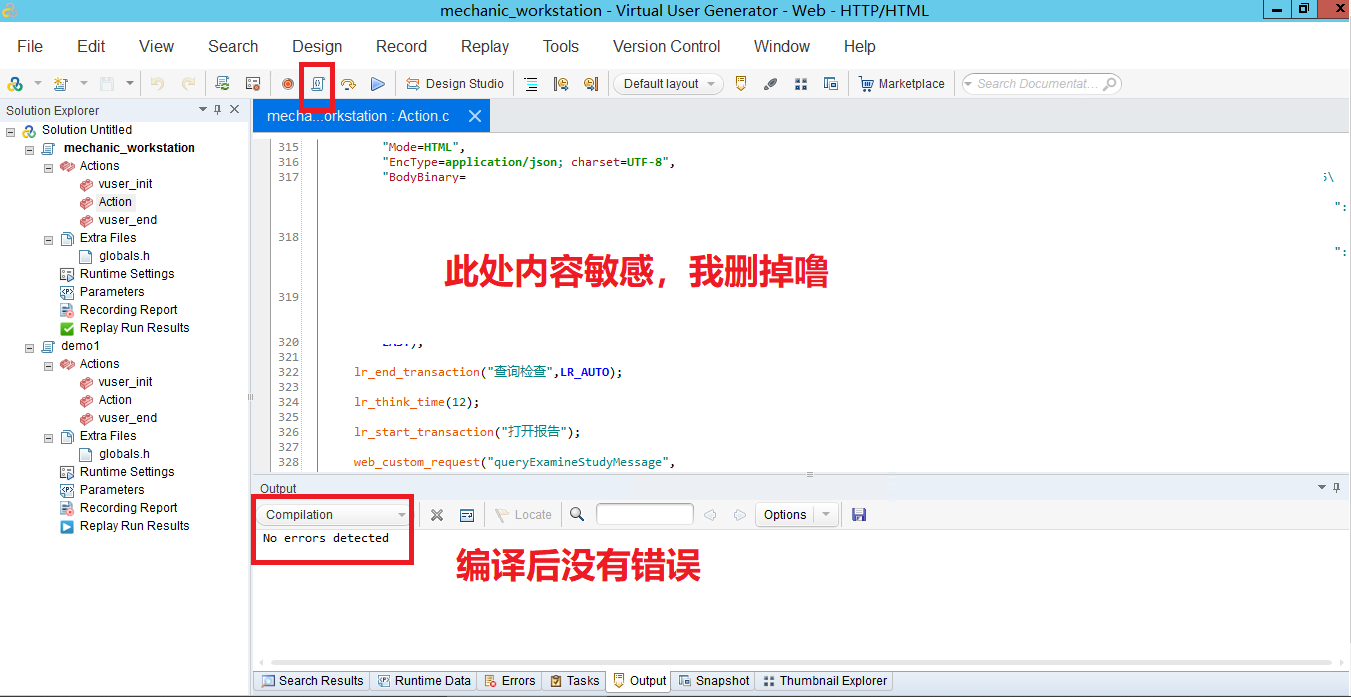Screen dimensions: 1351x697
Task: Open the Design menu
Action: click(317, 46)
